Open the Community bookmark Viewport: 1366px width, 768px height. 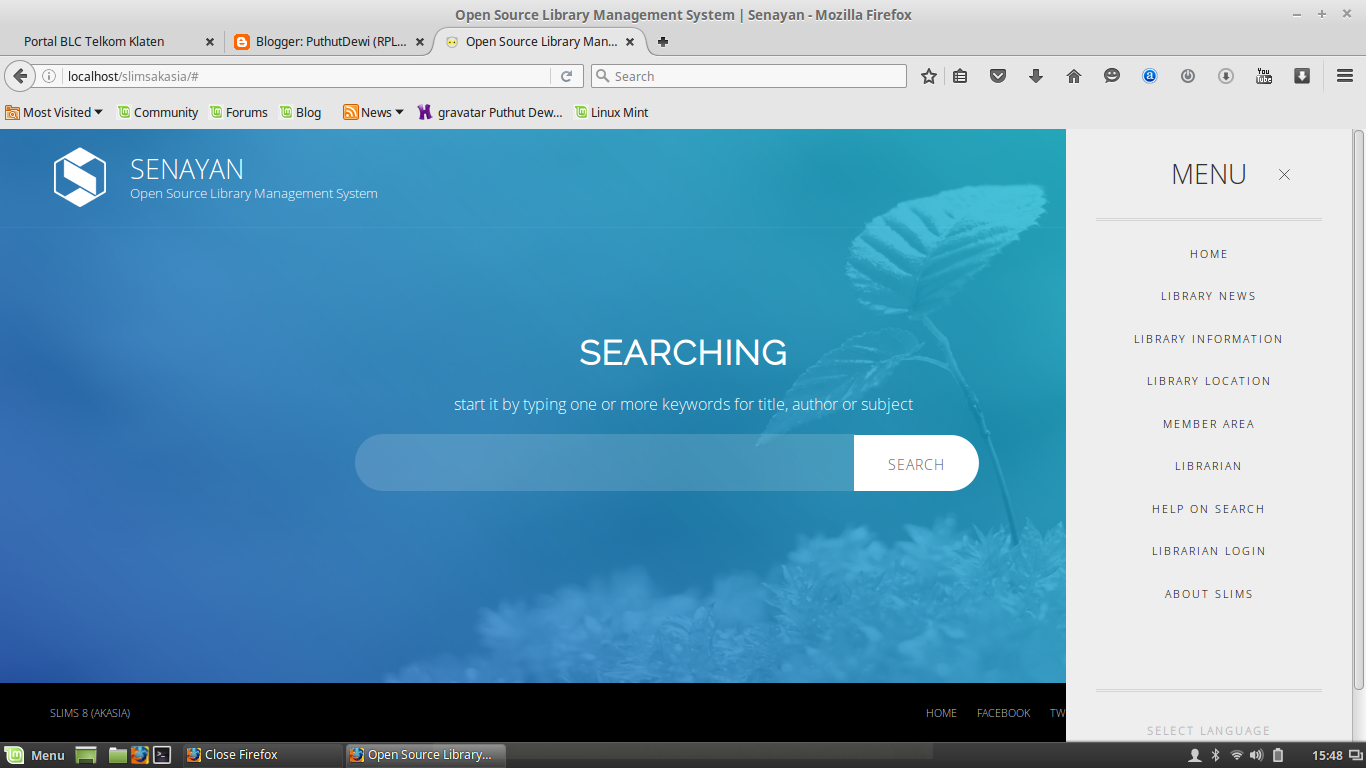click(158, 112)
